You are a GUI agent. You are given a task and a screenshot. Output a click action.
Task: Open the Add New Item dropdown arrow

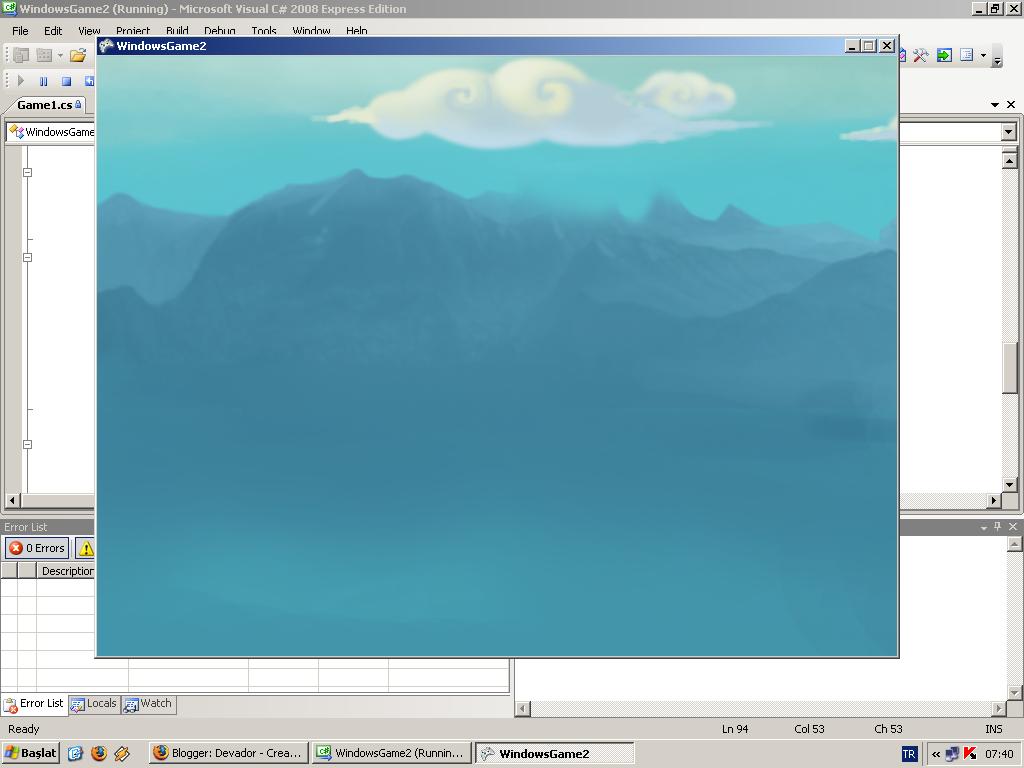(x=60, y=56)
